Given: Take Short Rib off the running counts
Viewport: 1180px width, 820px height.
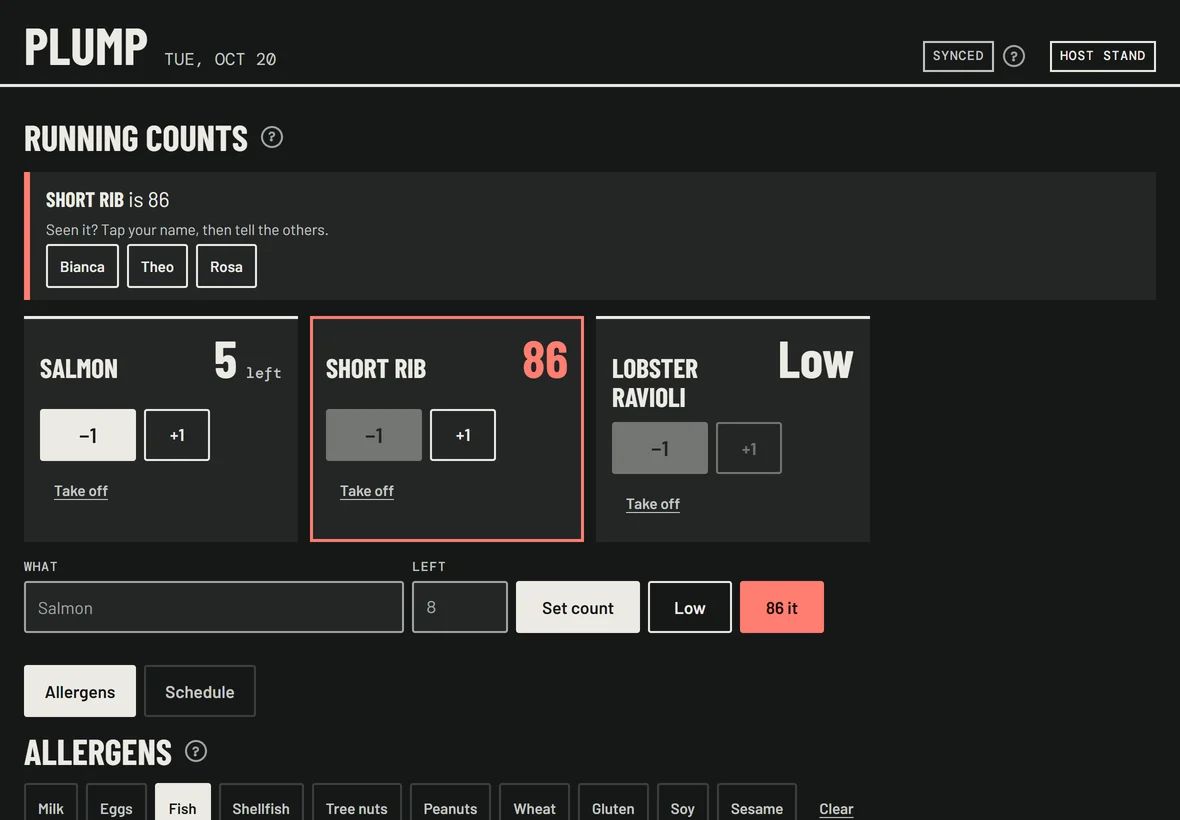Looking at the screenshot, I should 366,491.
